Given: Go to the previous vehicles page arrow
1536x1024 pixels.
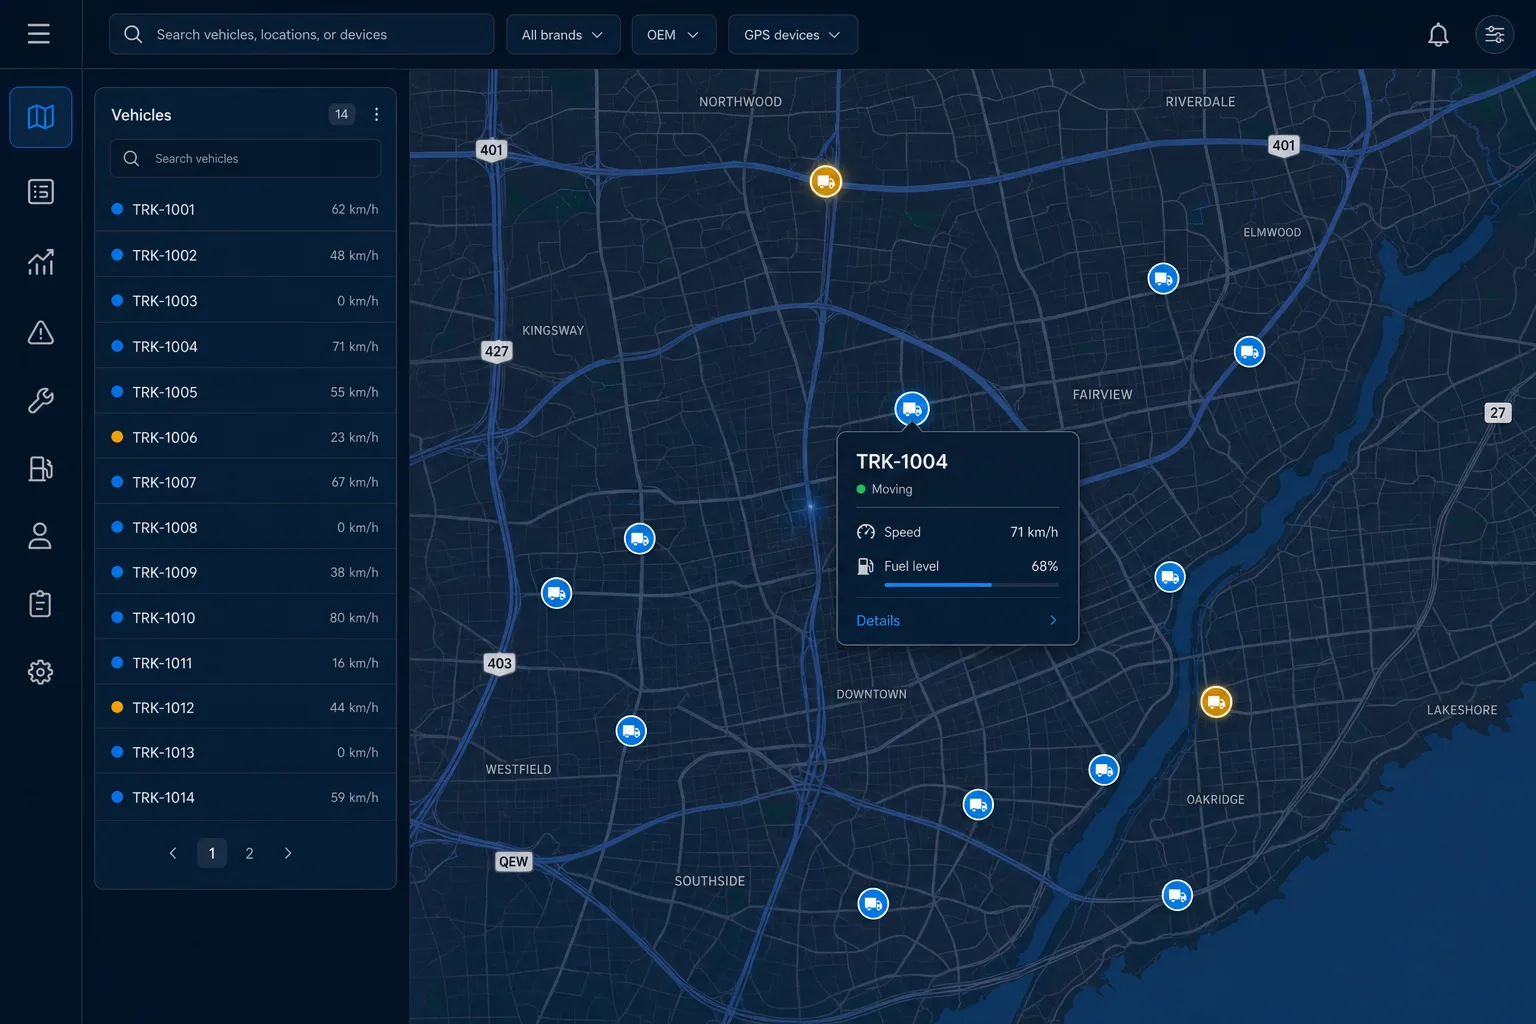Looking at the screenshot, I should (173, 853).
